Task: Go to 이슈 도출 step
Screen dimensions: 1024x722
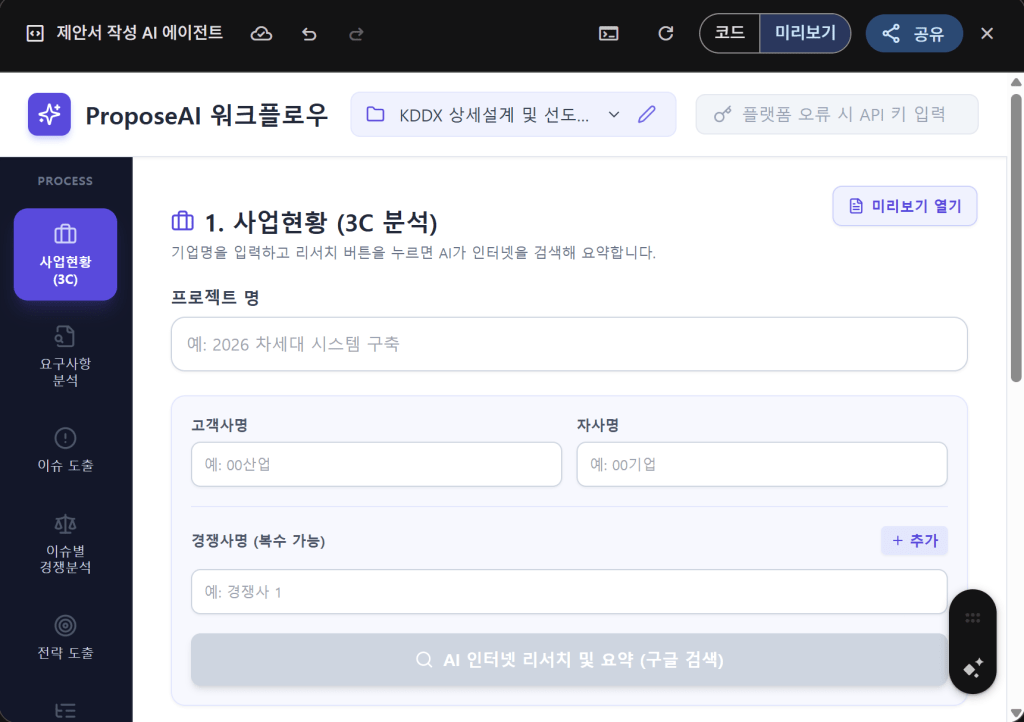Action: tap(65, 450)
